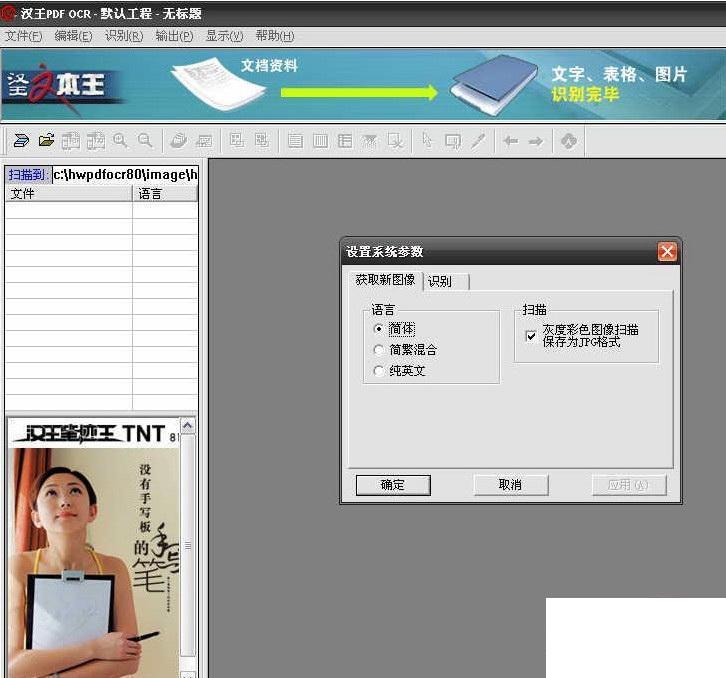The width and height of the screenshot is (726, 678).
Task: Click the arrow pointer tool icon
Action: [x=427, y=140]
